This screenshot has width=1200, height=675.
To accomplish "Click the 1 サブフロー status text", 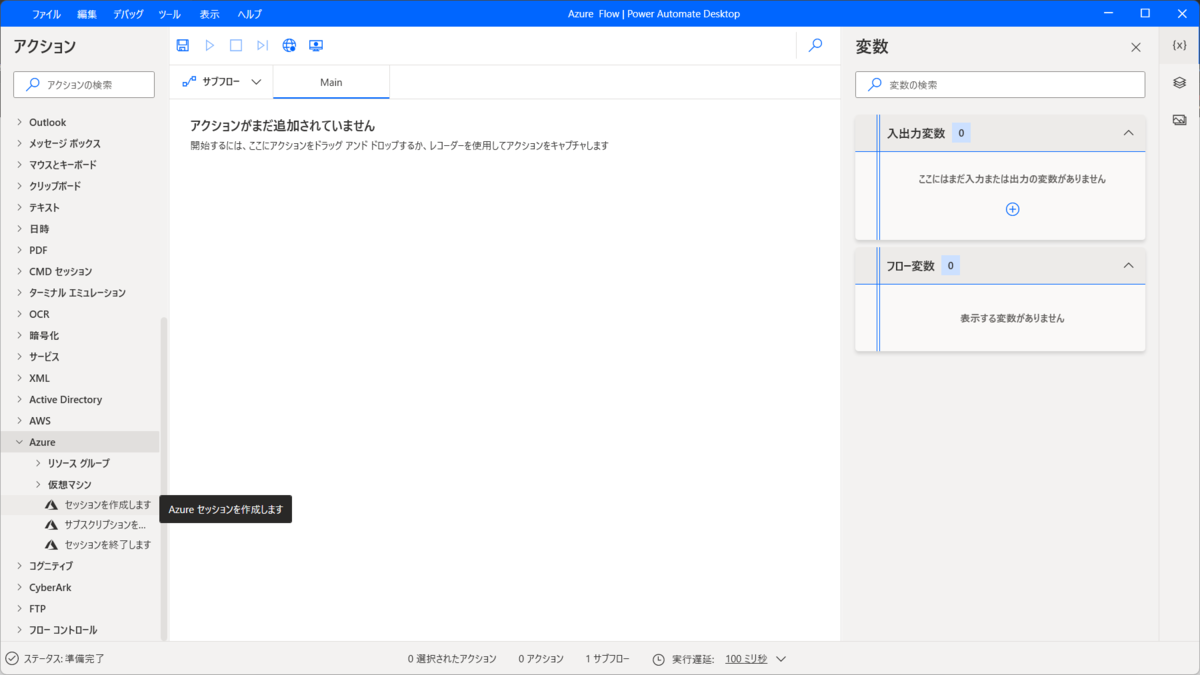I will coord(608,659).
